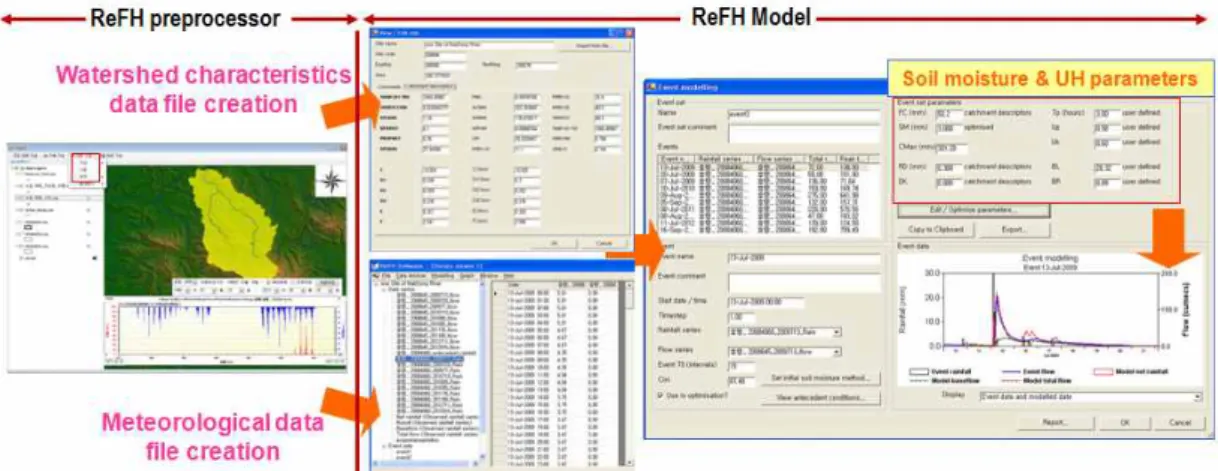Click Set initial soil moisture method button
Screen dimensions: 1218x471
[x=823, y=379]
